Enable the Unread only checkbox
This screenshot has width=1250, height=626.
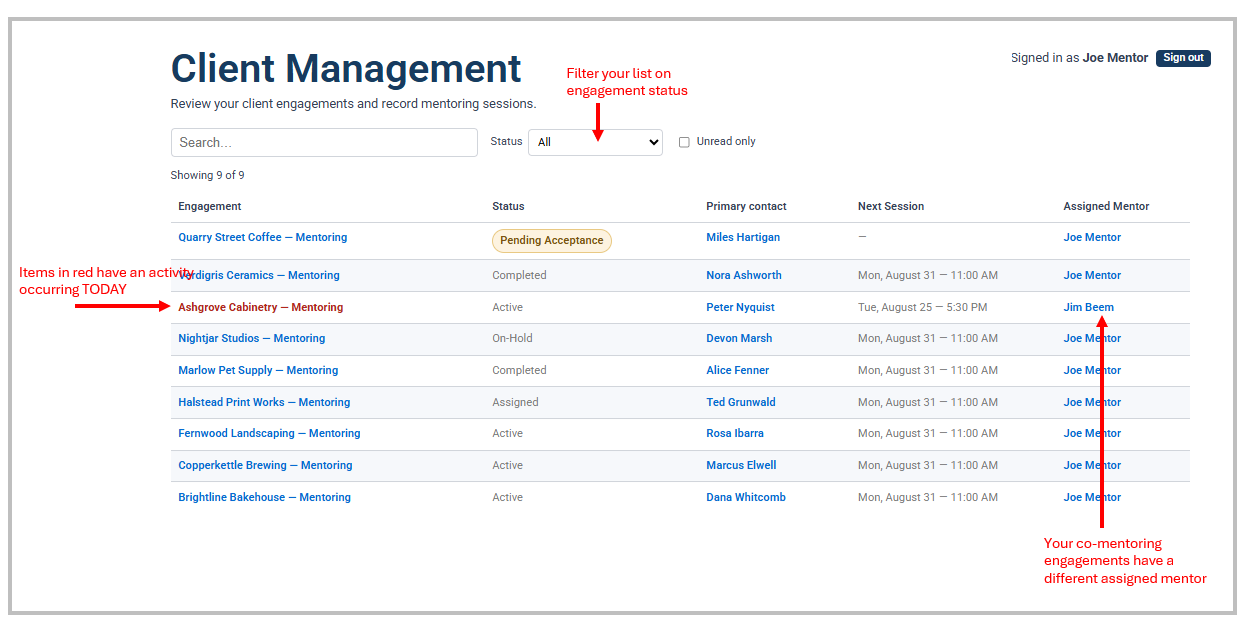pos(684,142)
